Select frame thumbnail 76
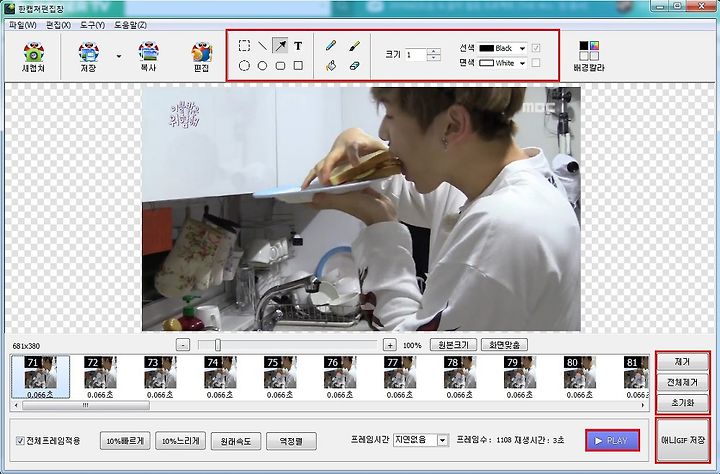720x474 pixels. [x=340, y=377]
